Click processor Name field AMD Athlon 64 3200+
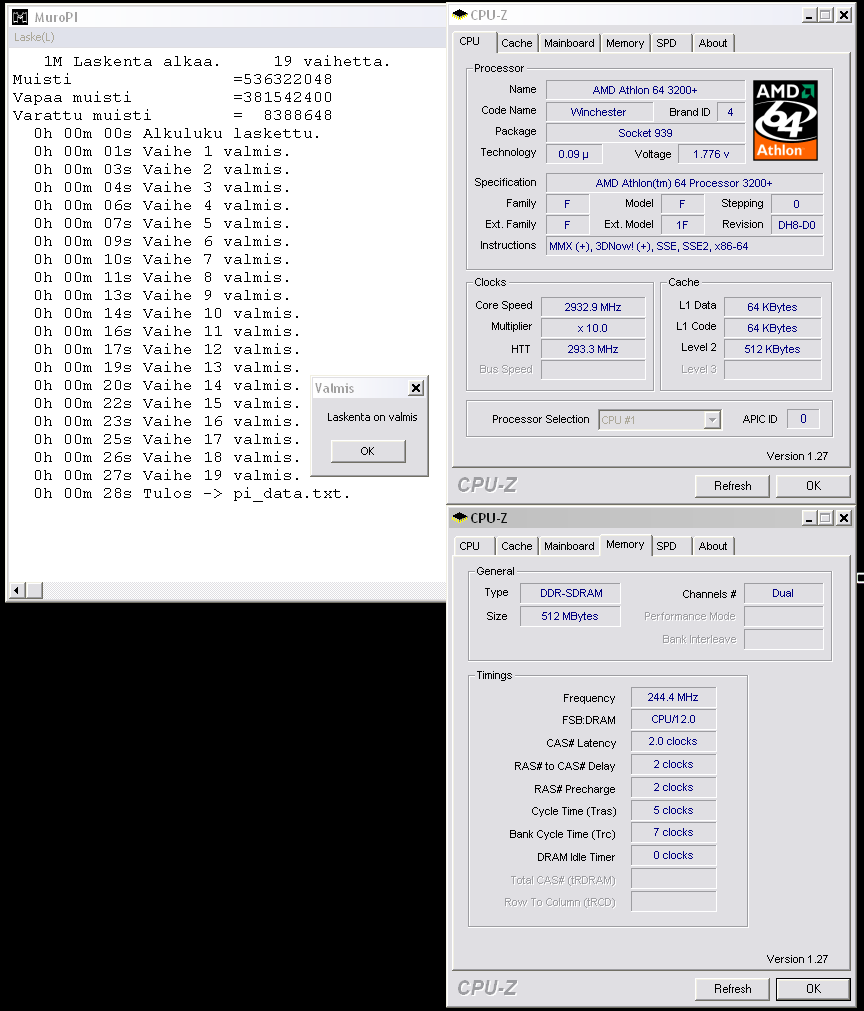864x1011 pixels. point(645,90)
